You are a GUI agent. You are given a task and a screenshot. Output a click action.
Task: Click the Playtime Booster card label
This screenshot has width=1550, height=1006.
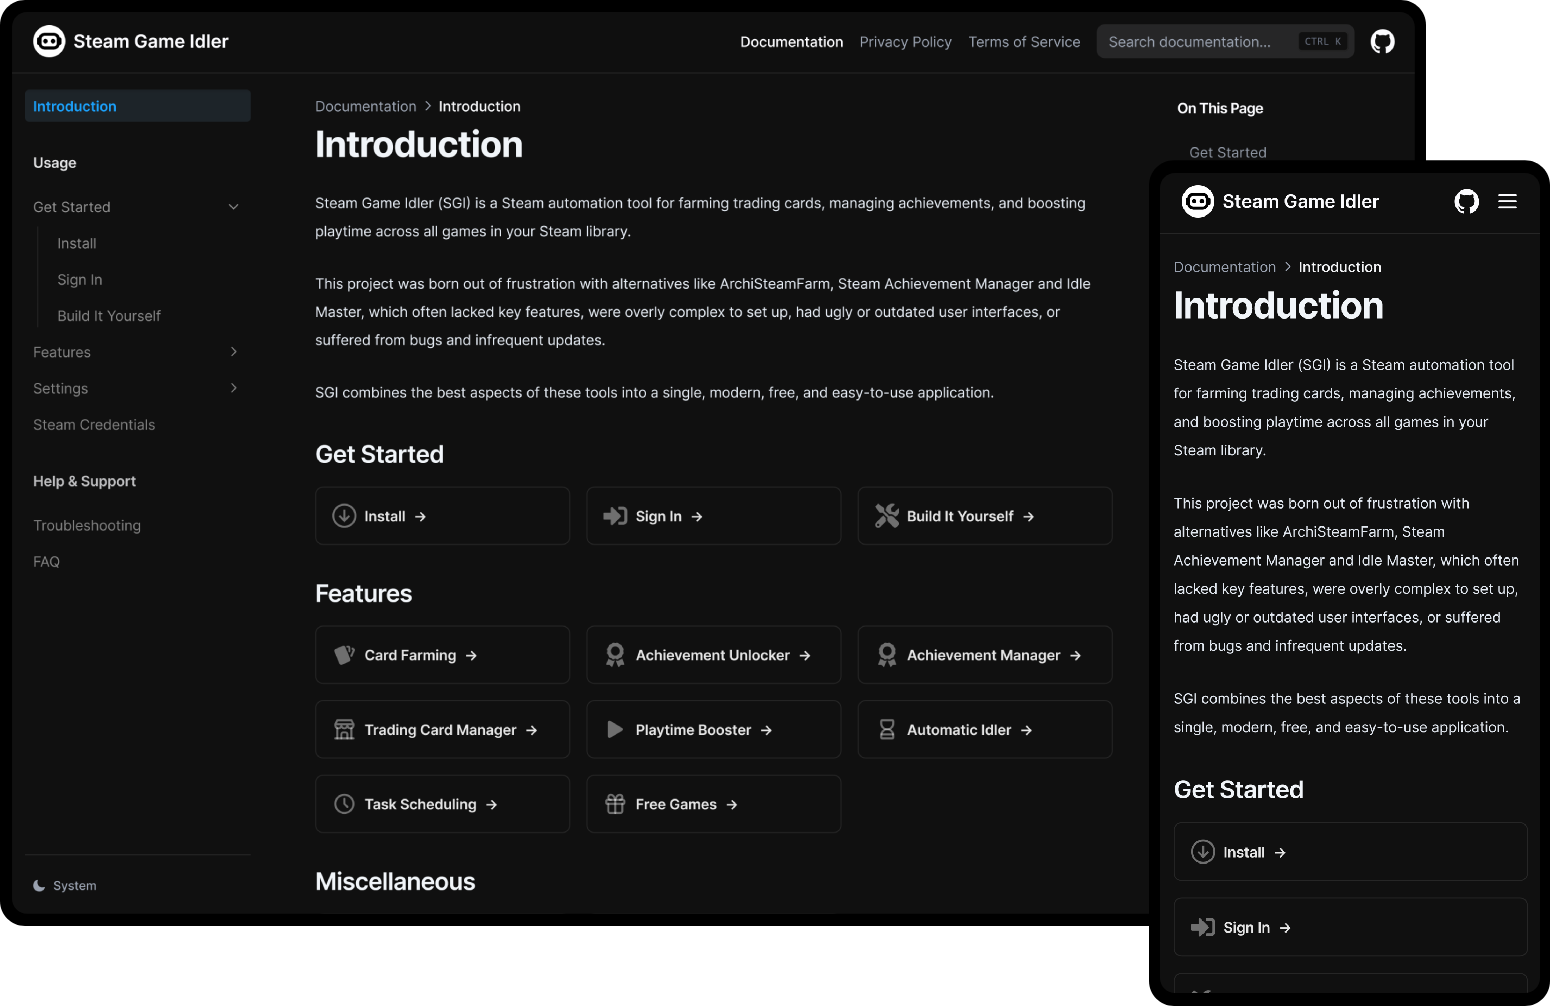693,730
